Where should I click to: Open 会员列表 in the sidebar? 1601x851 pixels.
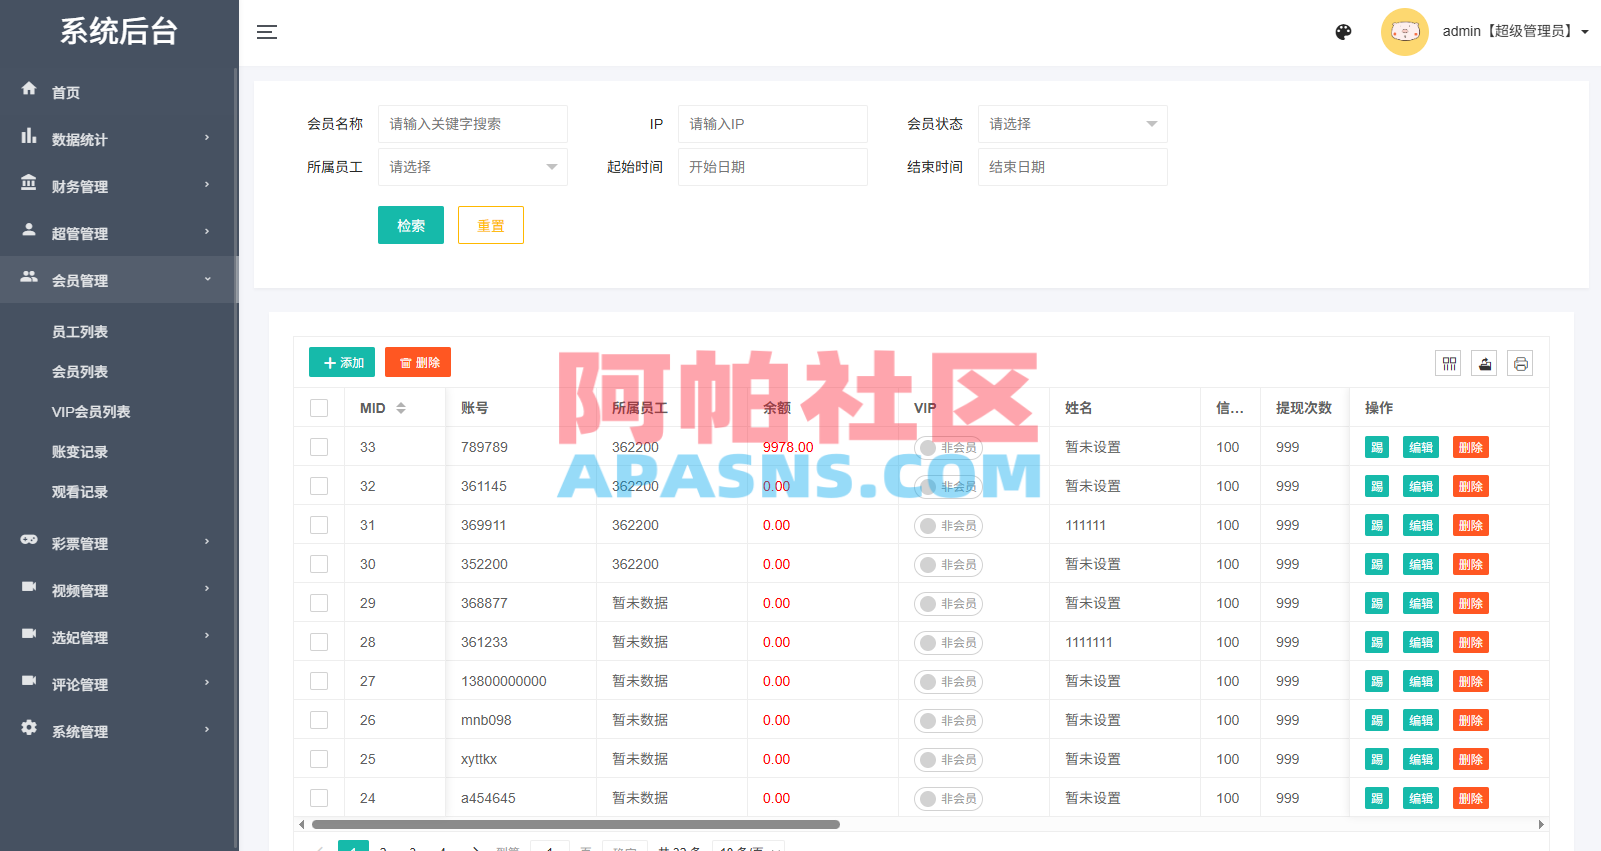[80, 372]
